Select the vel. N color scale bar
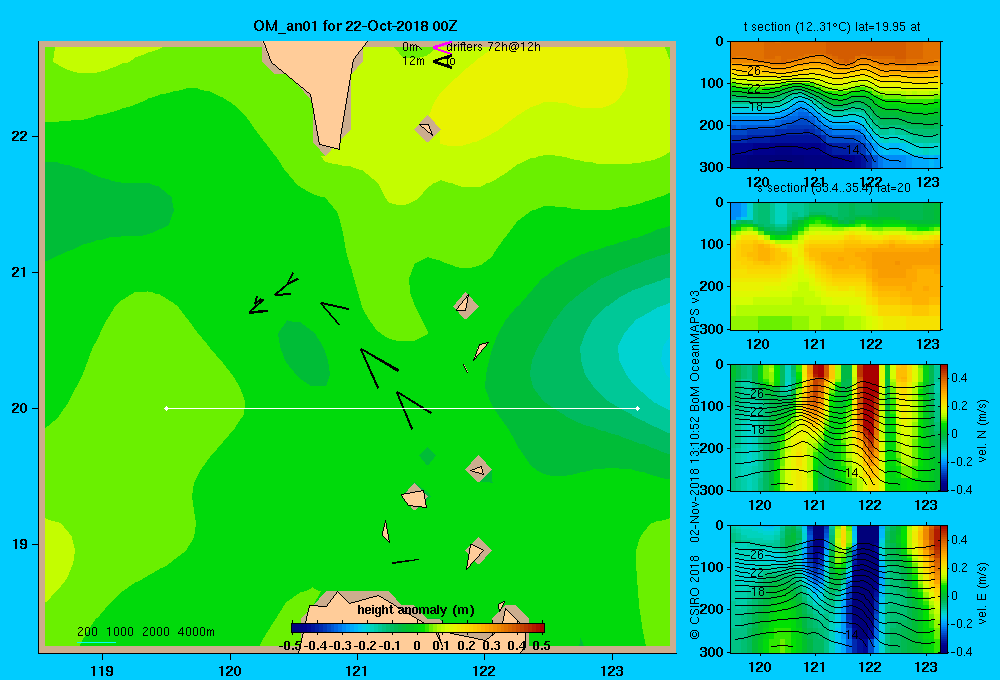The width and height of the screenshot is (1000, 680). pos(944,427)
